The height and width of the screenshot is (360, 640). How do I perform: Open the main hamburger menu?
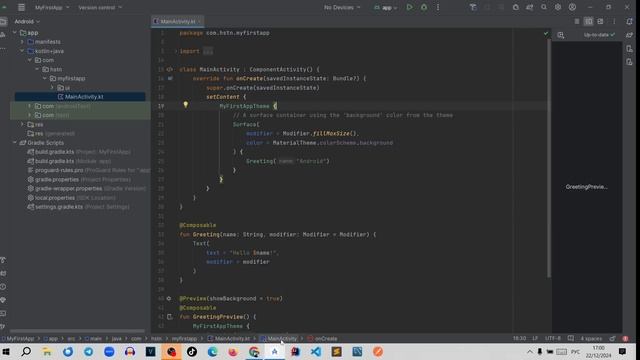coord(21,7)
